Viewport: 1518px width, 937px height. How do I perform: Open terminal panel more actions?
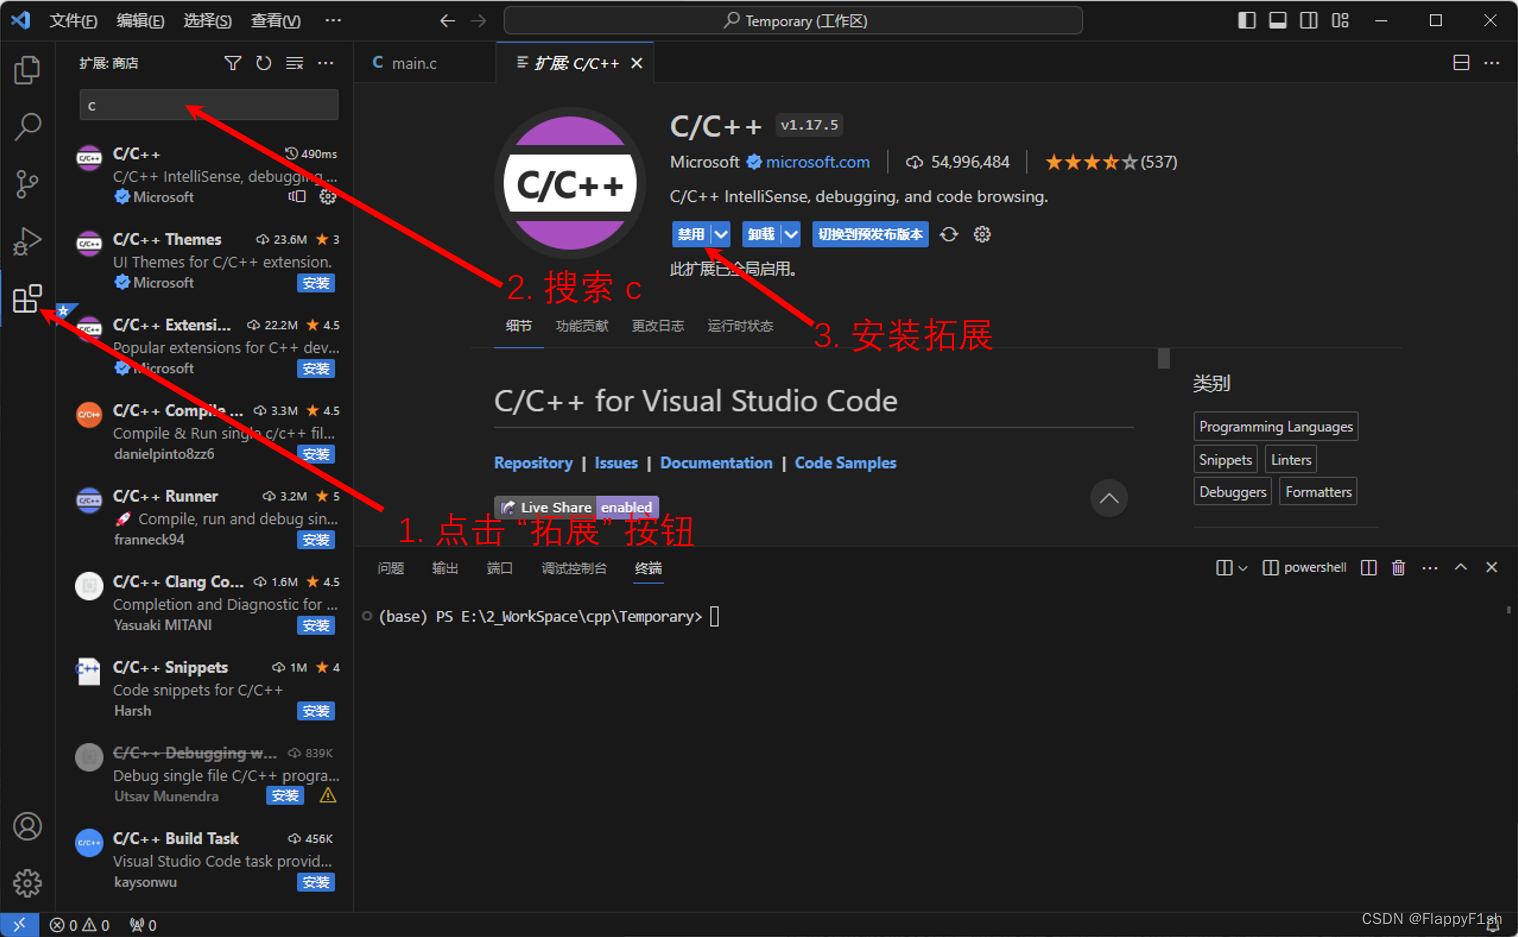pos(1430,567)
